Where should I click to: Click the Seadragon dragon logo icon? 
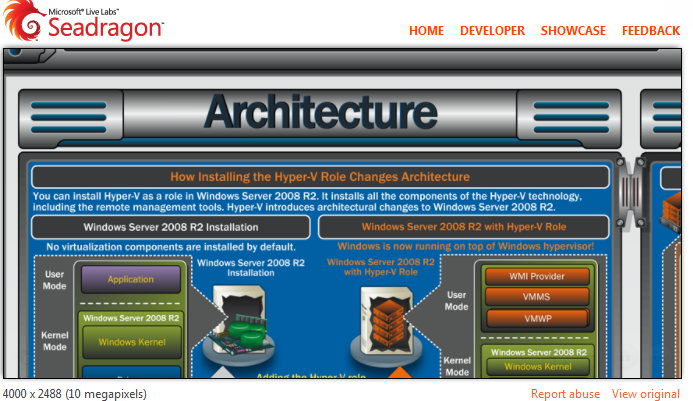pyautogui.click(x=23, y=20)
